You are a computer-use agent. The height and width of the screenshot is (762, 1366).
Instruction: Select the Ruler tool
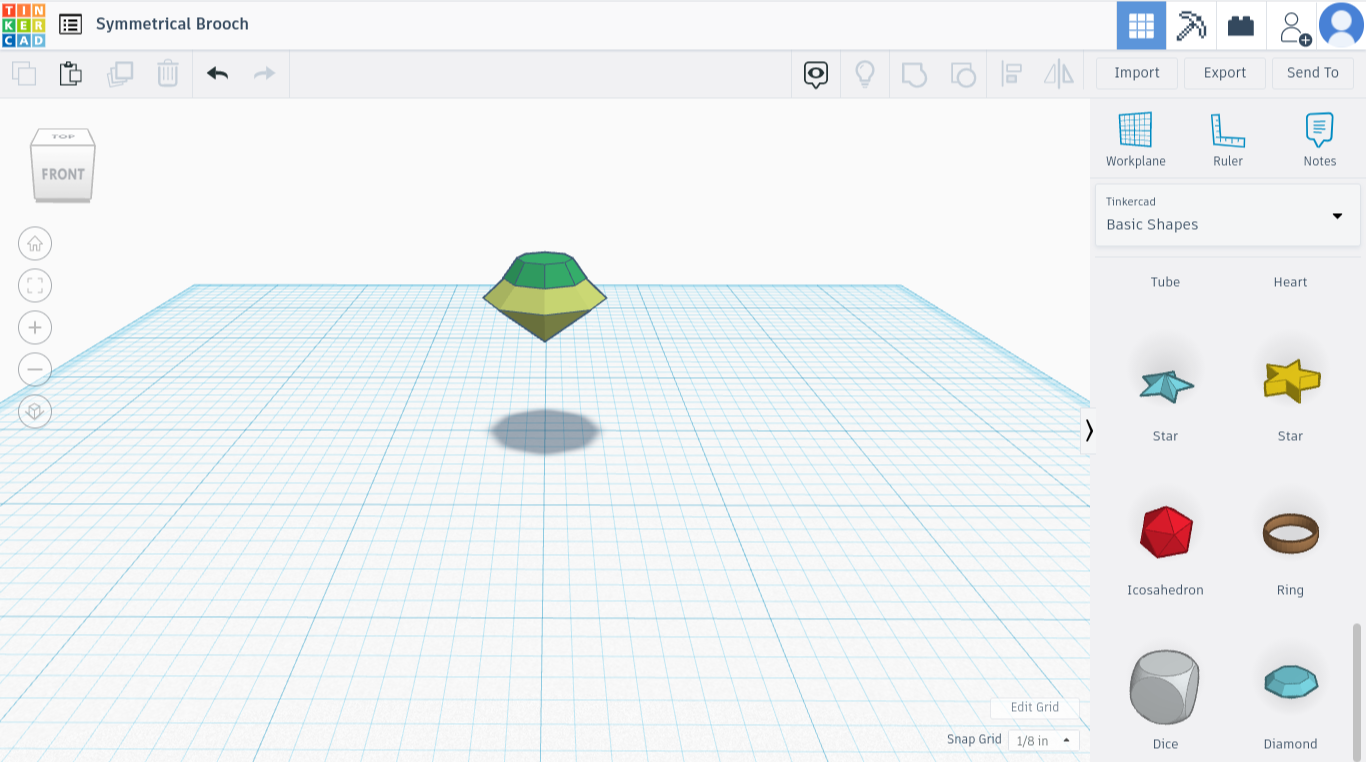pos(1228,139)
